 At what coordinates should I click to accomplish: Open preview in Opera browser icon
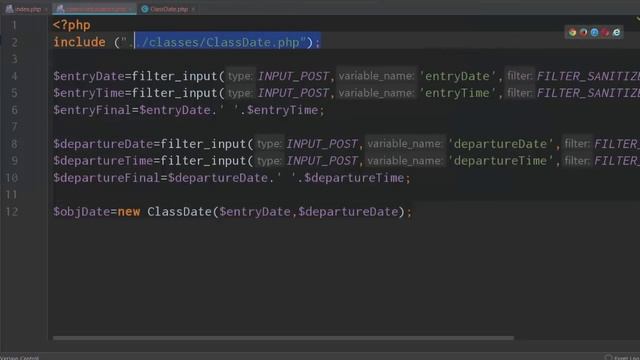(605, 33)
